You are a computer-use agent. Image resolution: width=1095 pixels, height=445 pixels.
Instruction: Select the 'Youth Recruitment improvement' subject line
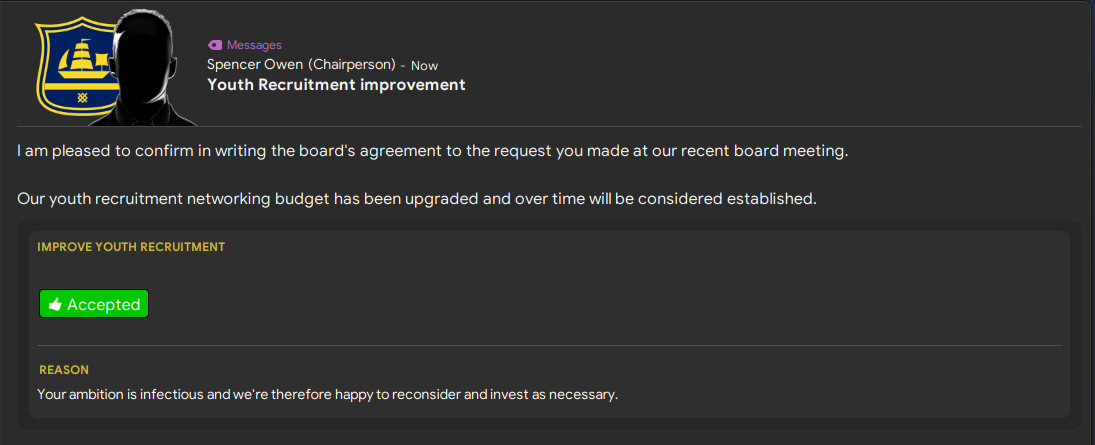[x=337, y=85]
